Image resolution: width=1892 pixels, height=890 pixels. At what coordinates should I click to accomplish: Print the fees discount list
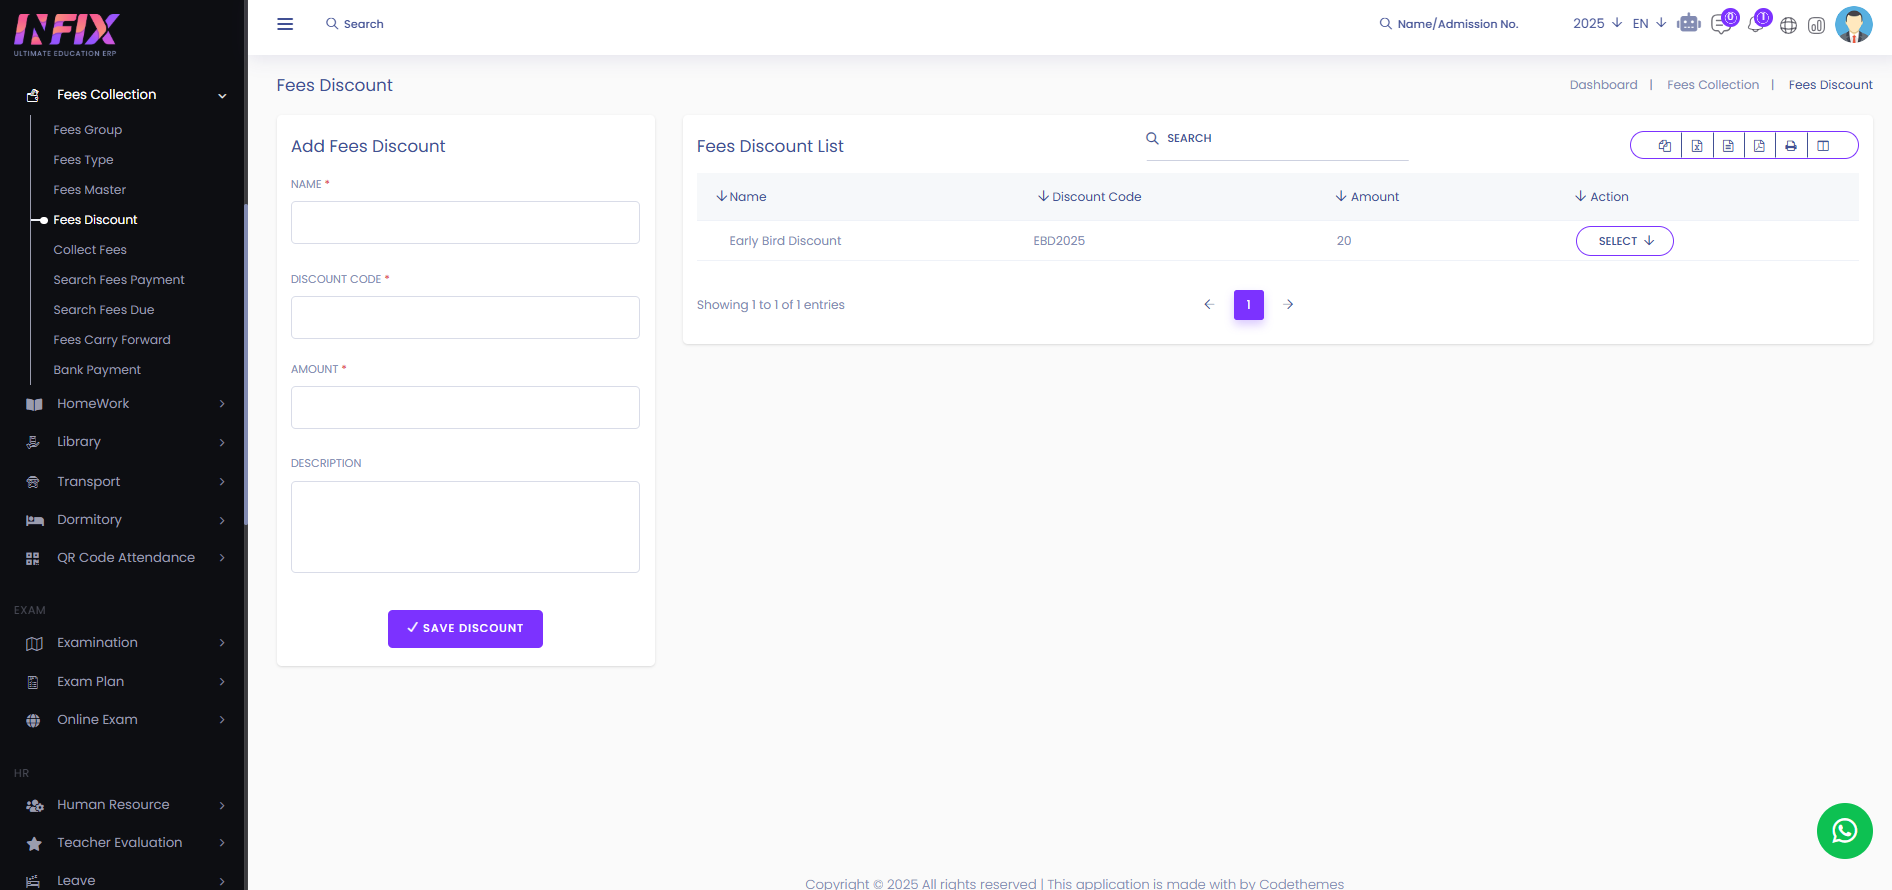pyautogui.click(x=1791, y=146)
